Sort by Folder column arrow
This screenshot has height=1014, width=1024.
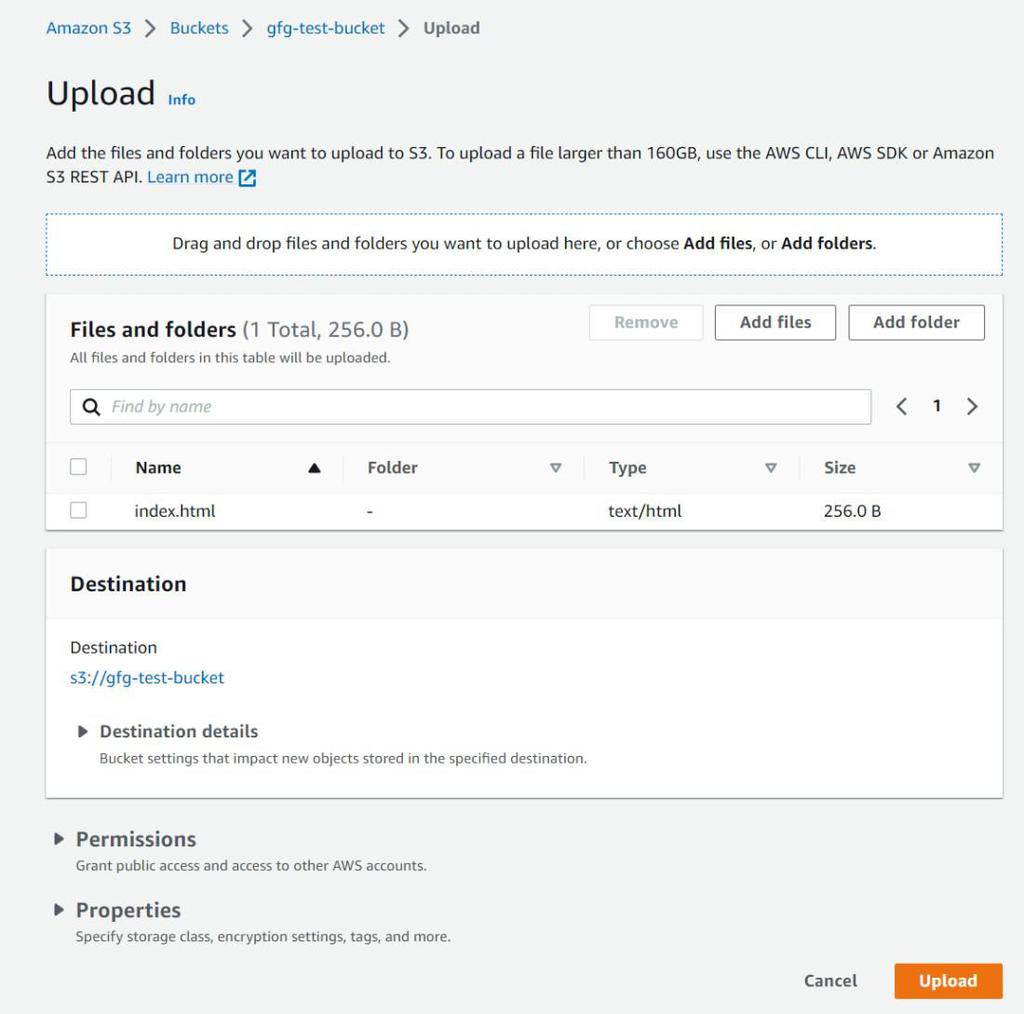point(556,468)
